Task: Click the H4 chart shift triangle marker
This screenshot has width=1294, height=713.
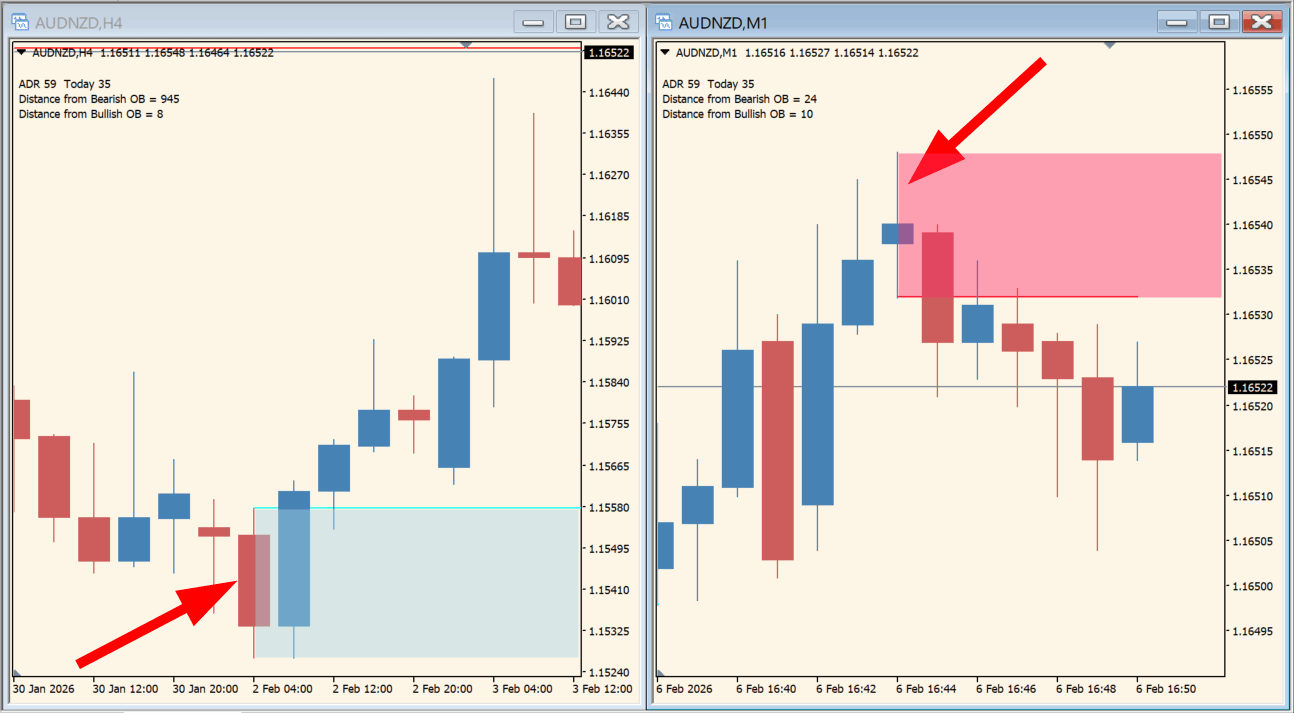Action: pos(466,45)
